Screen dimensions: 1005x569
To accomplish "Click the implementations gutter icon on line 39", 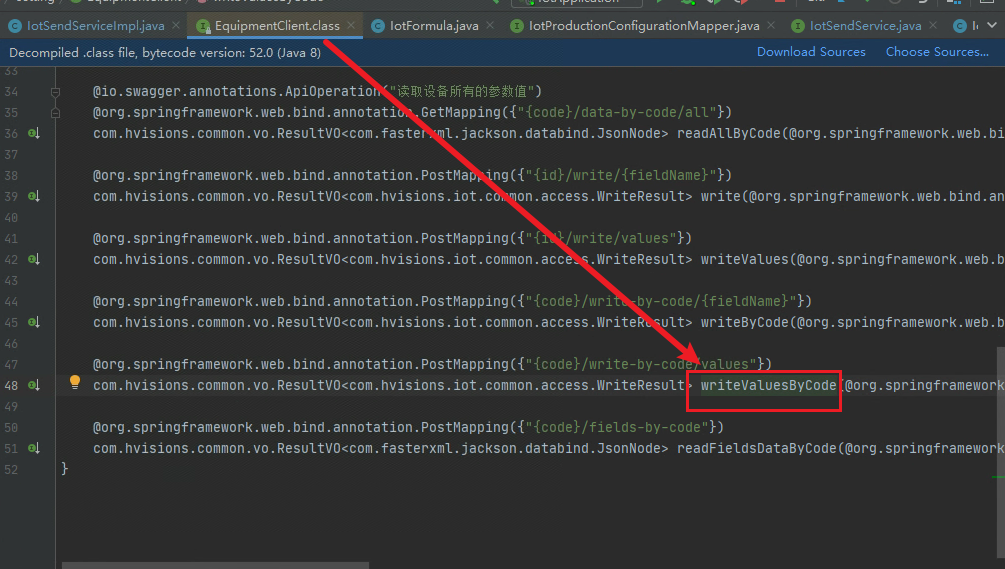I will [34, 196].
